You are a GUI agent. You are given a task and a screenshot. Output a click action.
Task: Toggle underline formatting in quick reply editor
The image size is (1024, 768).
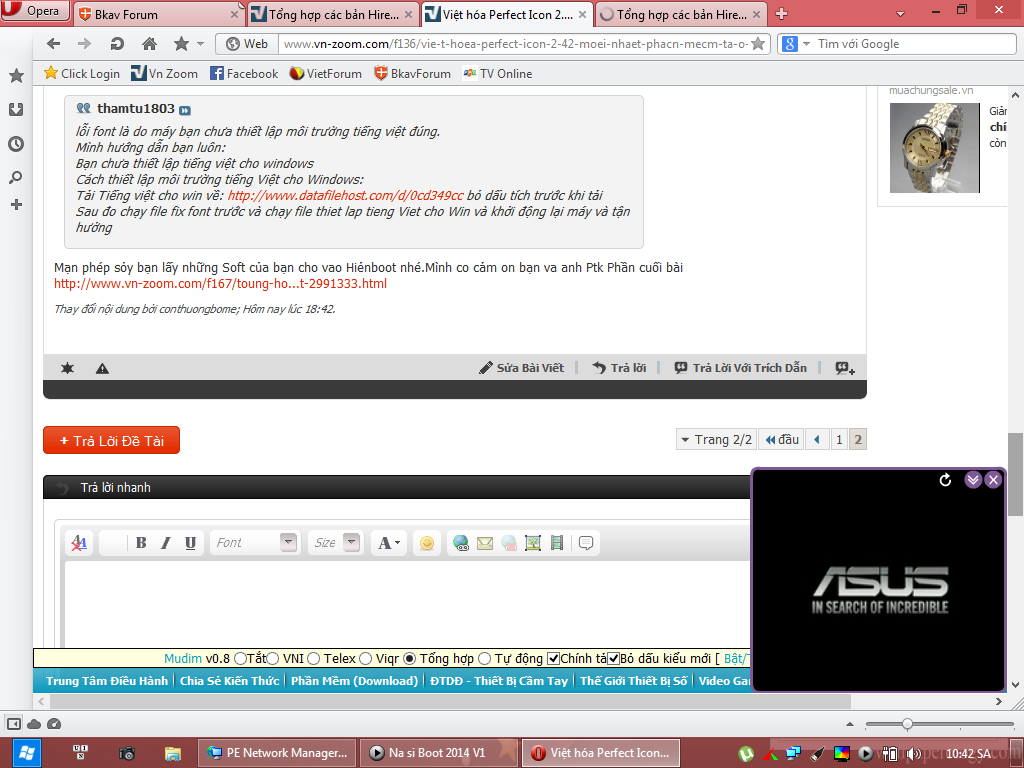(190, 543)
